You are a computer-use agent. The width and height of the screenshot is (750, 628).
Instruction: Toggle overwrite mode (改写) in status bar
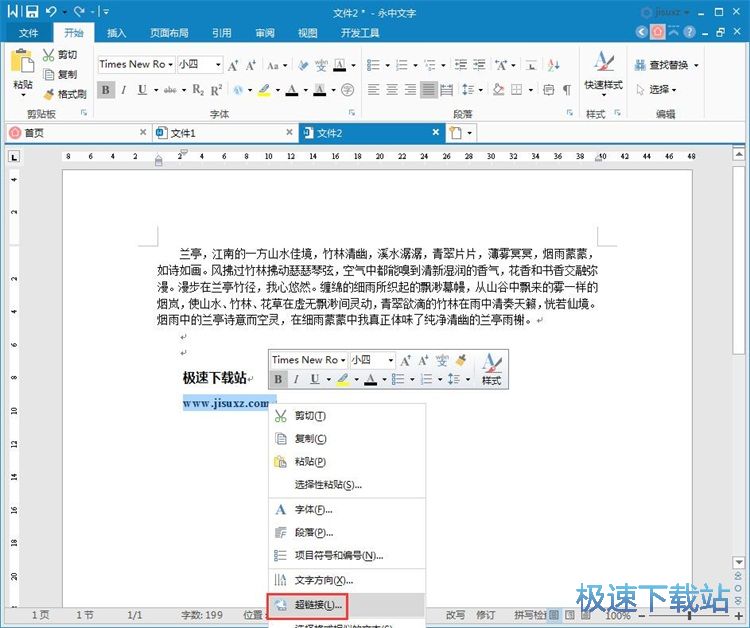[x=455, y=615]
